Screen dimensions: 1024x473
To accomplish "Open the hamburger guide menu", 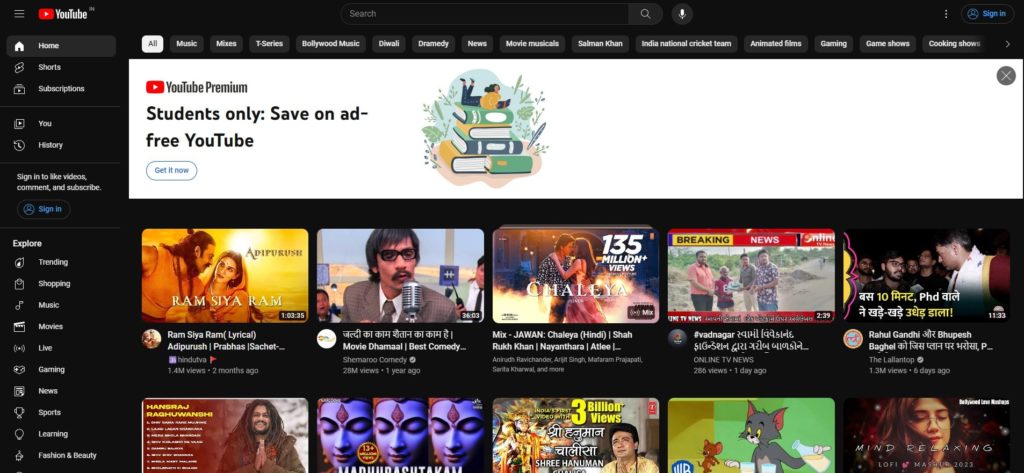I will 19,14.
